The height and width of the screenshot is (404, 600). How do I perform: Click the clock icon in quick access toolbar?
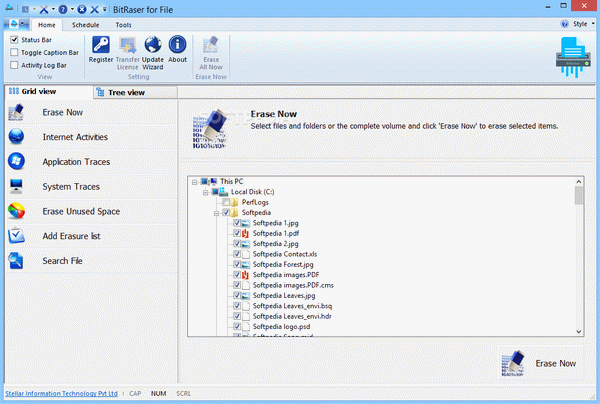click(x=25, y=9)
